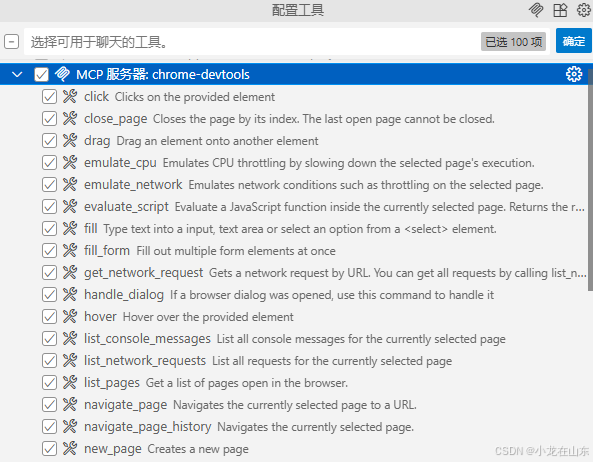Click the tool icon next to navigate_page
Screen dimensions: 593x462
(x=70, y=405)
